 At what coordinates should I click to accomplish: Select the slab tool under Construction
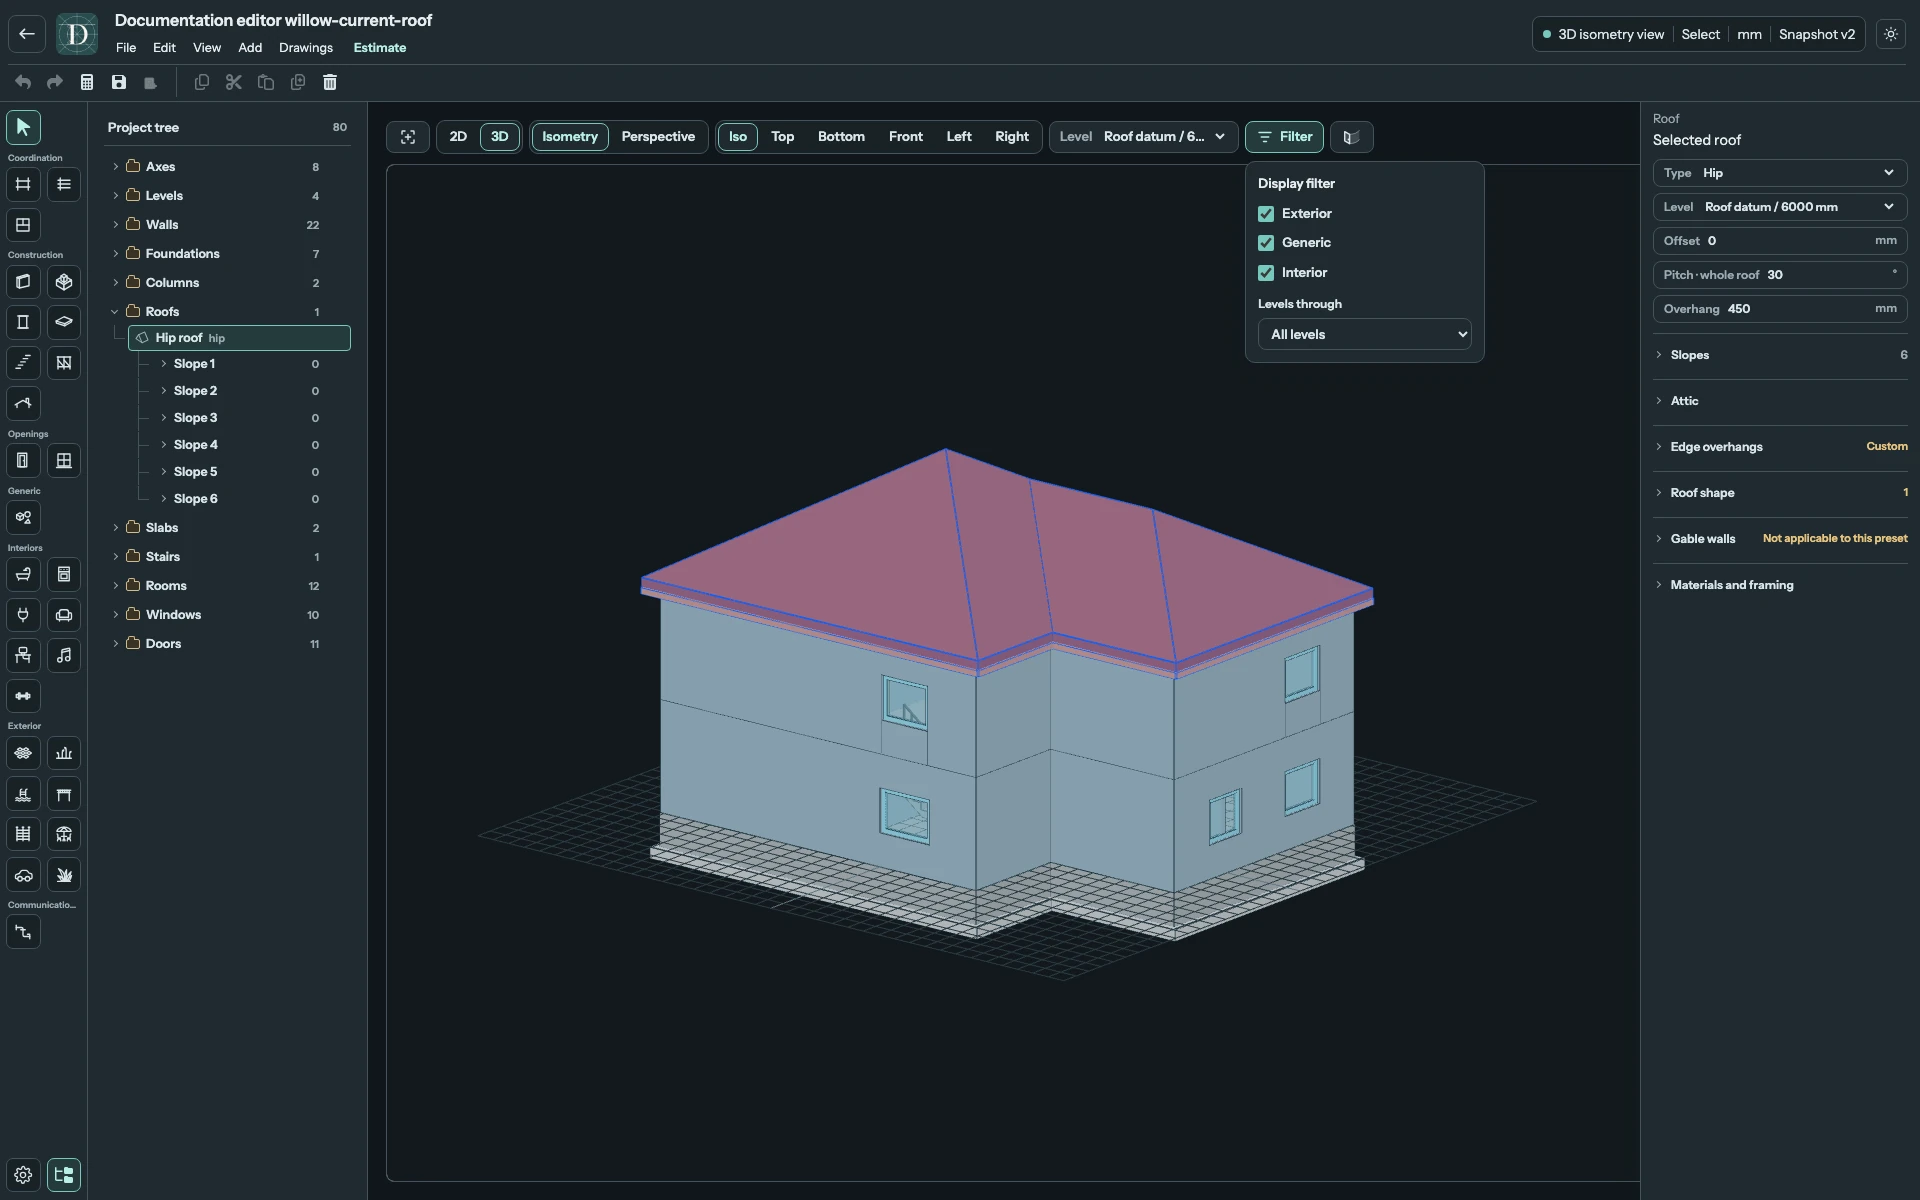click(64, 322)
